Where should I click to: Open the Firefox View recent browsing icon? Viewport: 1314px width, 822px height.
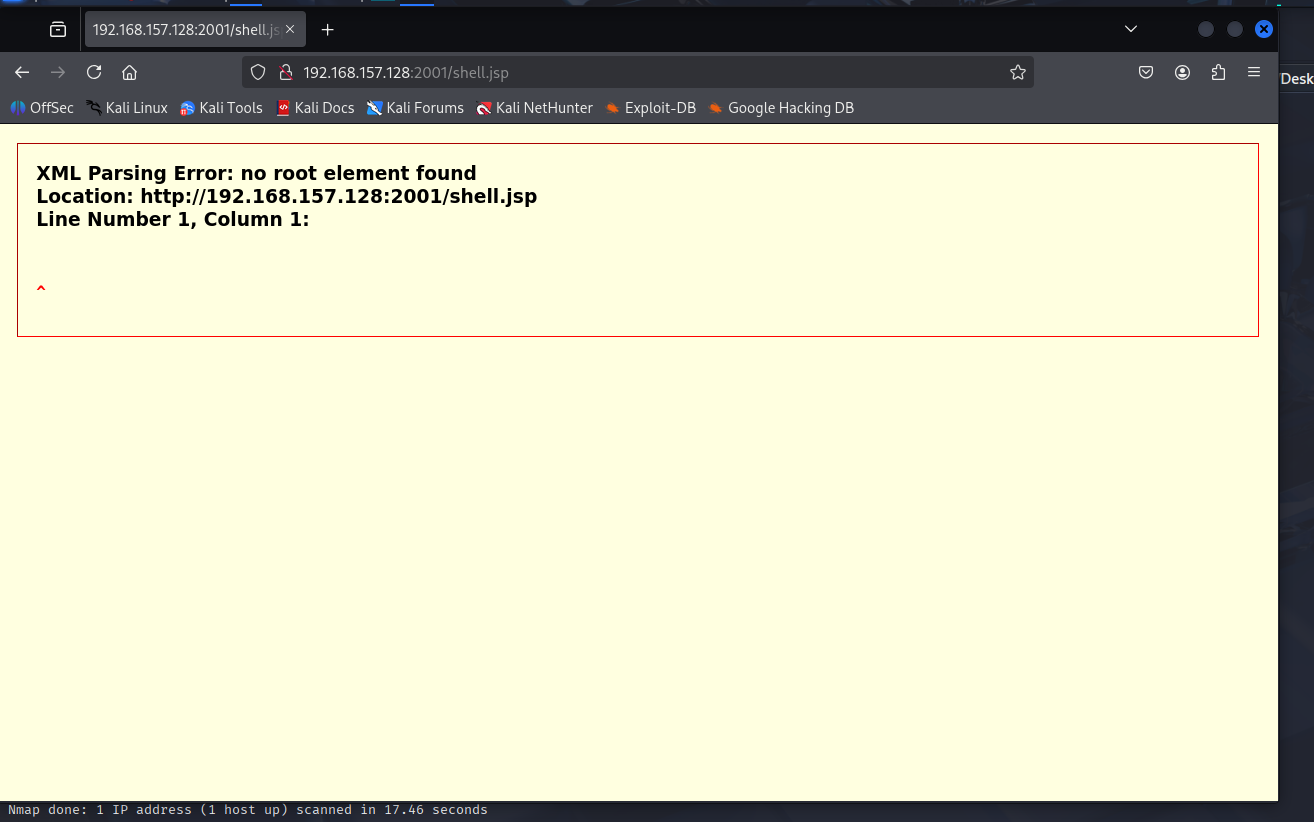(x=58, y=30)
